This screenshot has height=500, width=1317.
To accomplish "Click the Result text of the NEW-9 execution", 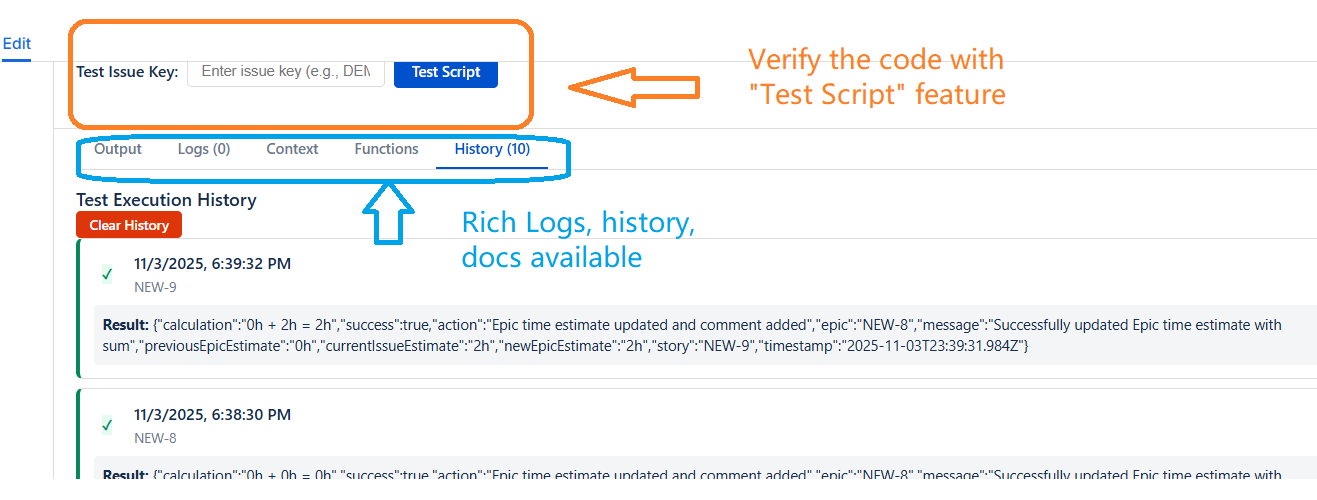I will 692,335.
